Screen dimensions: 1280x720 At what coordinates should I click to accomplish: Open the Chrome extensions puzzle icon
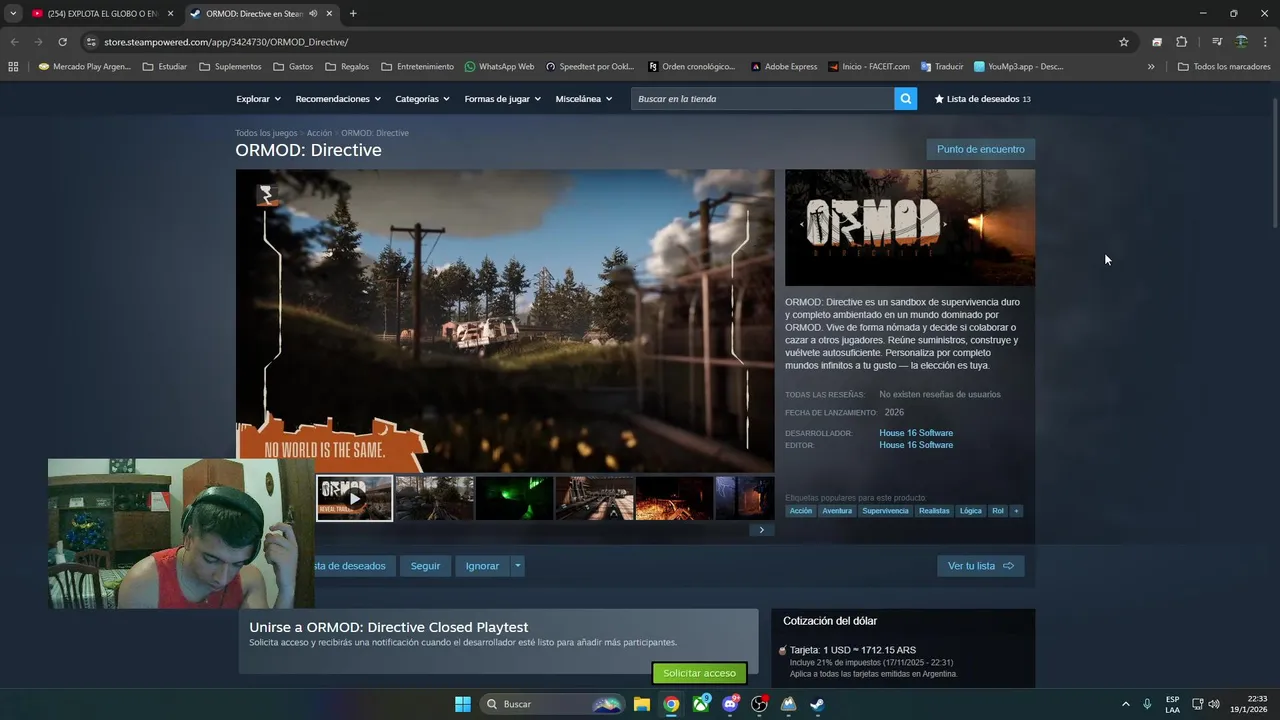click(x=1181, y=42)
